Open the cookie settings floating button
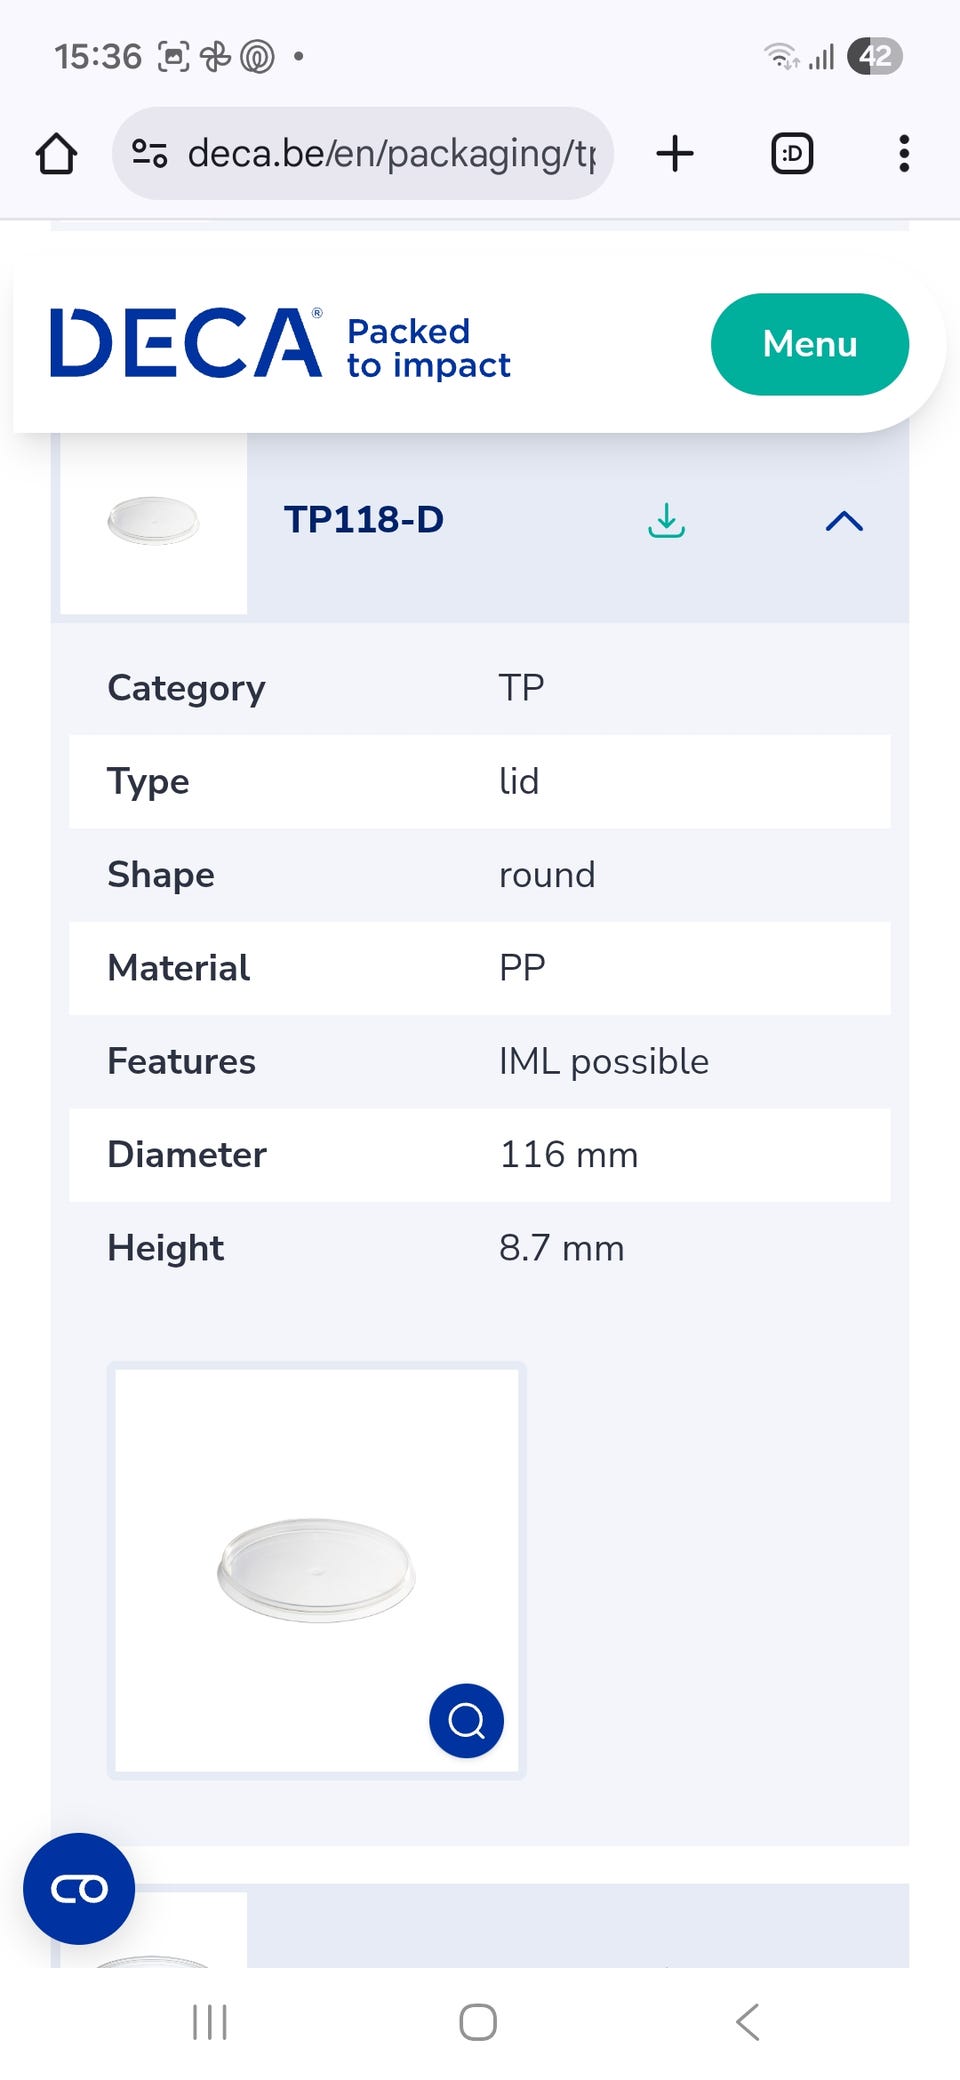 [x=79, y=1889]
